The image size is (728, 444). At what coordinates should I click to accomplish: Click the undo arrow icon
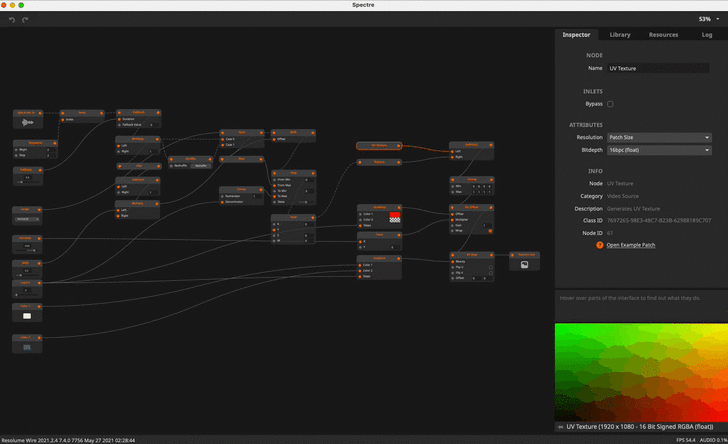pos(12,20)
